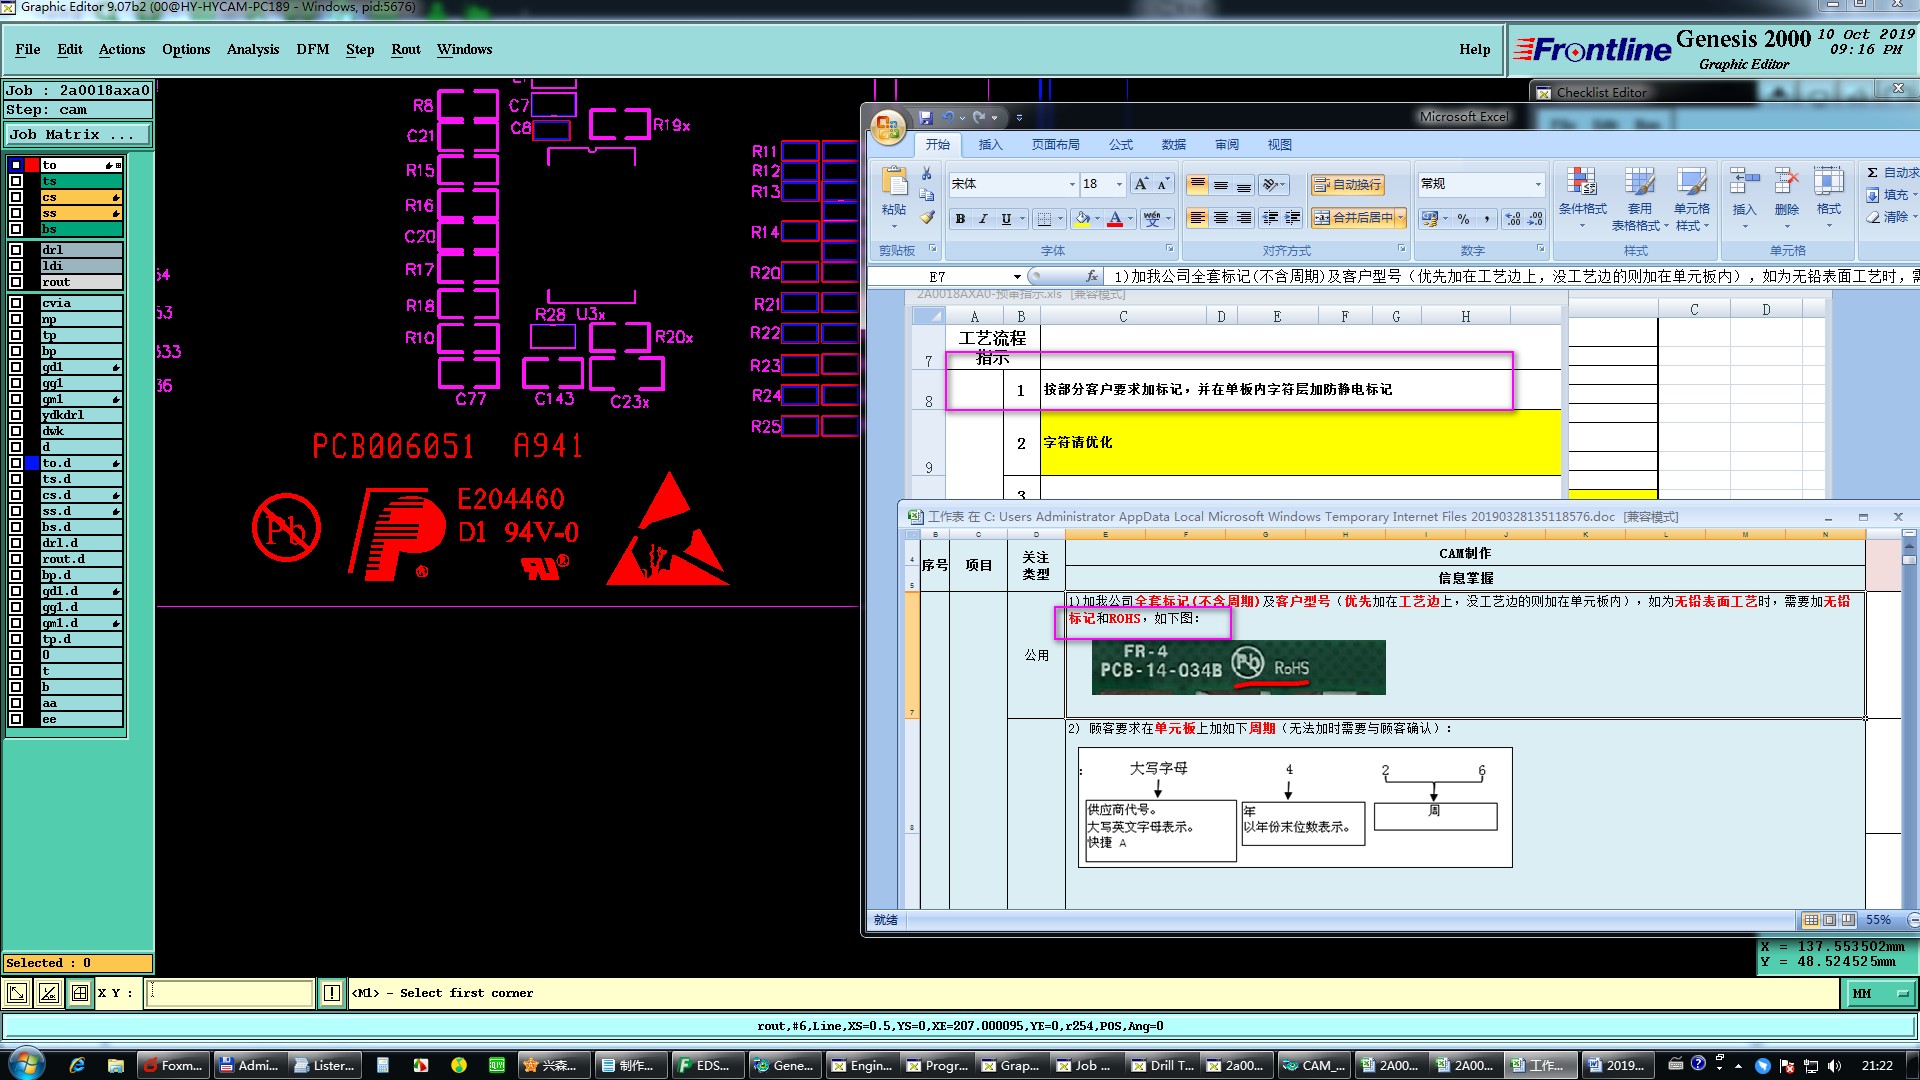Screen dimensions: 1920x1080
Task: Click the increase font size icon
Action: click(x=1140, y=184)
